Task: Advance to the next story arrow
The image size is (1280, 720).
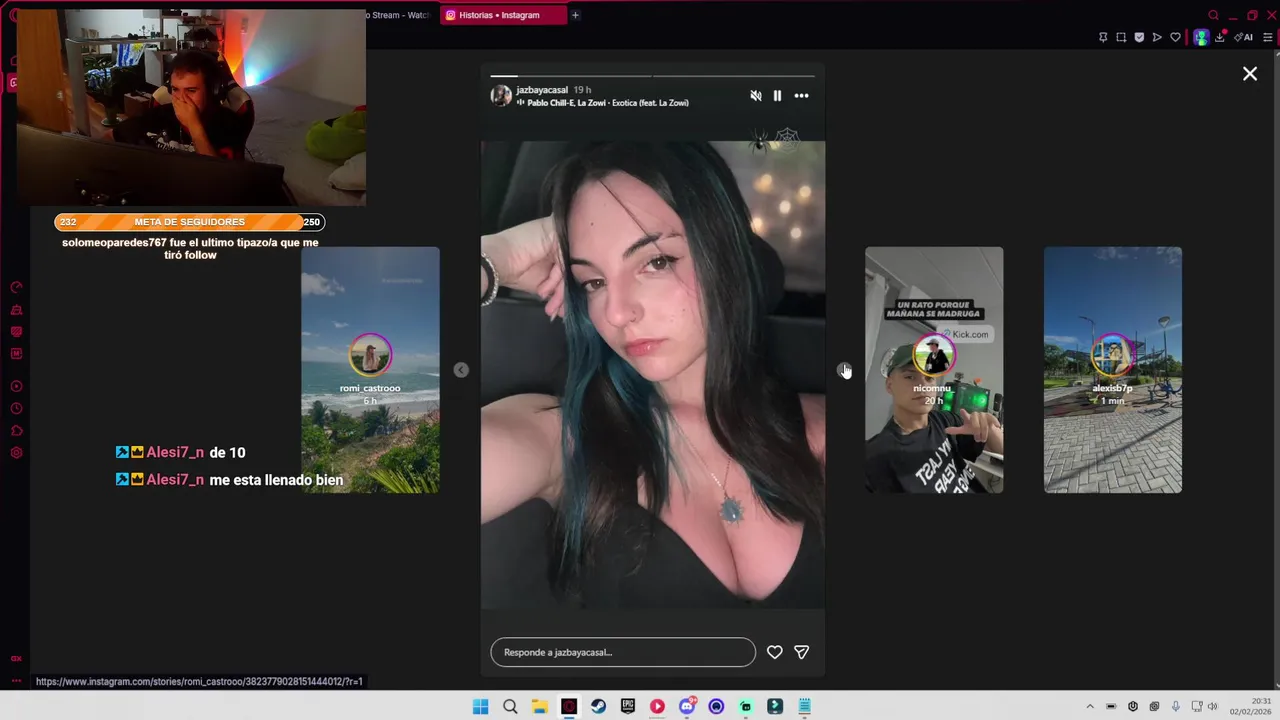Action: point(844,370)
